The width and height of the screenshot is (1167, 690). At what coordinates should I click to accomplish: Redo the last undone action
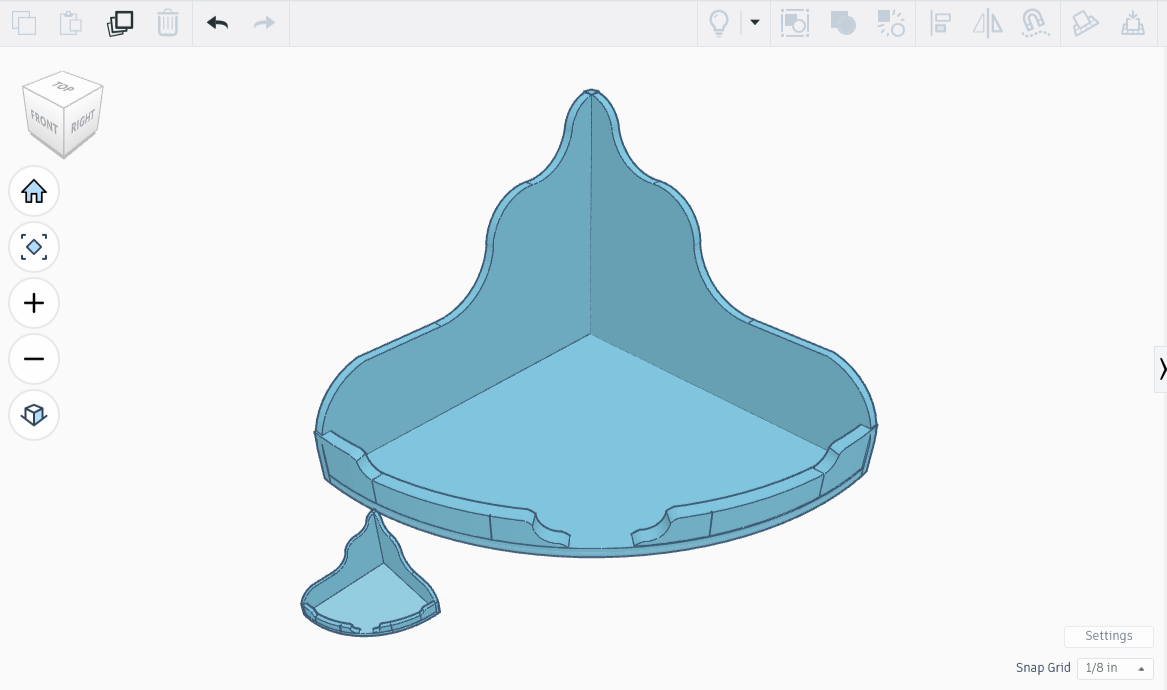[x=263, y=22]
